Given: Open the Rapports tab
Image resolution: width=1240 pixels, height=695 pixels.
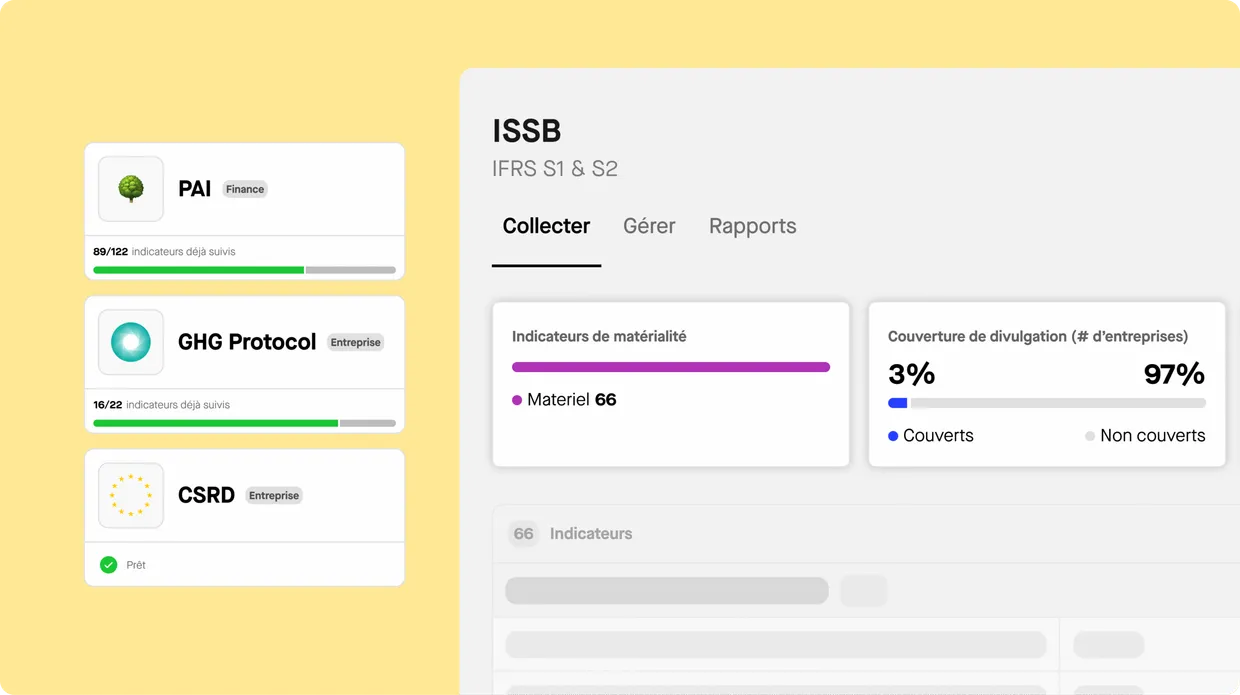Looking at the screenshot, I should coord(752,226).
